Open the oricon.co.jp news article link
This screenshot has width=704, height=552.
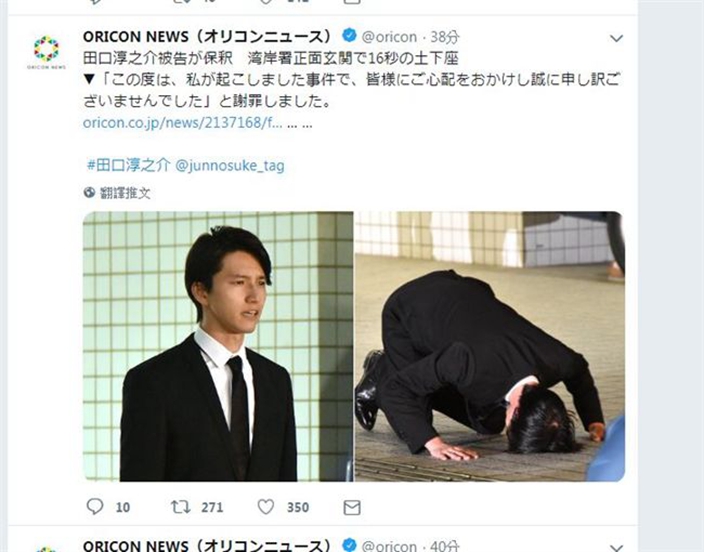point(182,123)
